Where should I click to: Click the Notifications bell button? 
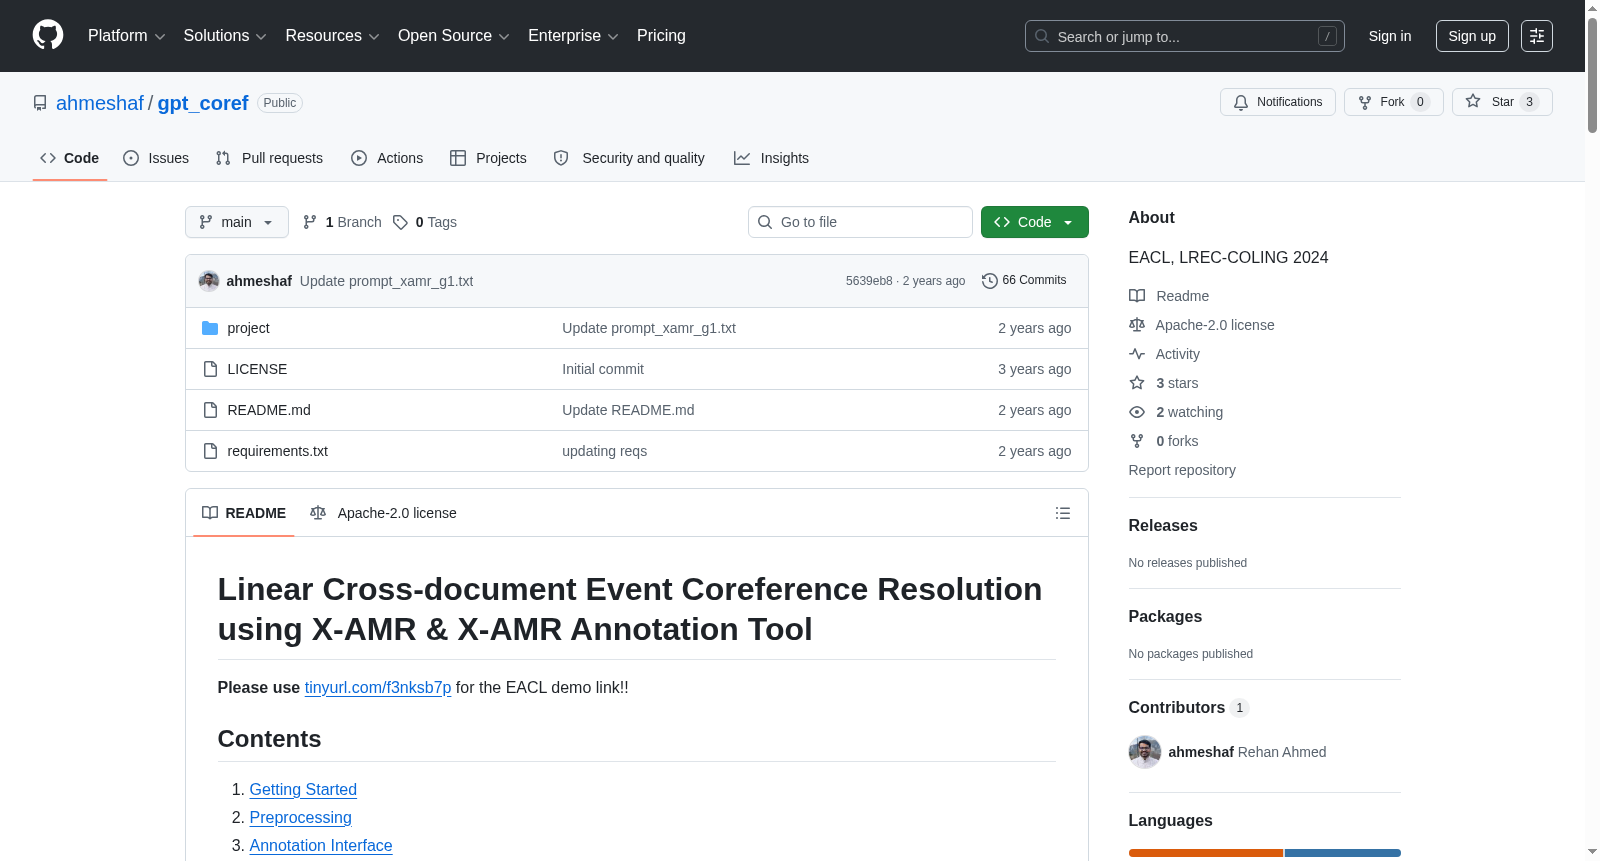point(1277,102)
